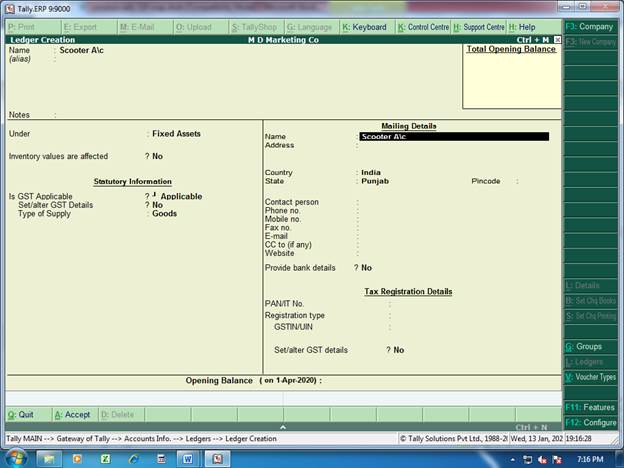Click the F3: Company sidebar button
The height and width of the screenshot is (468, 624).
590,27
